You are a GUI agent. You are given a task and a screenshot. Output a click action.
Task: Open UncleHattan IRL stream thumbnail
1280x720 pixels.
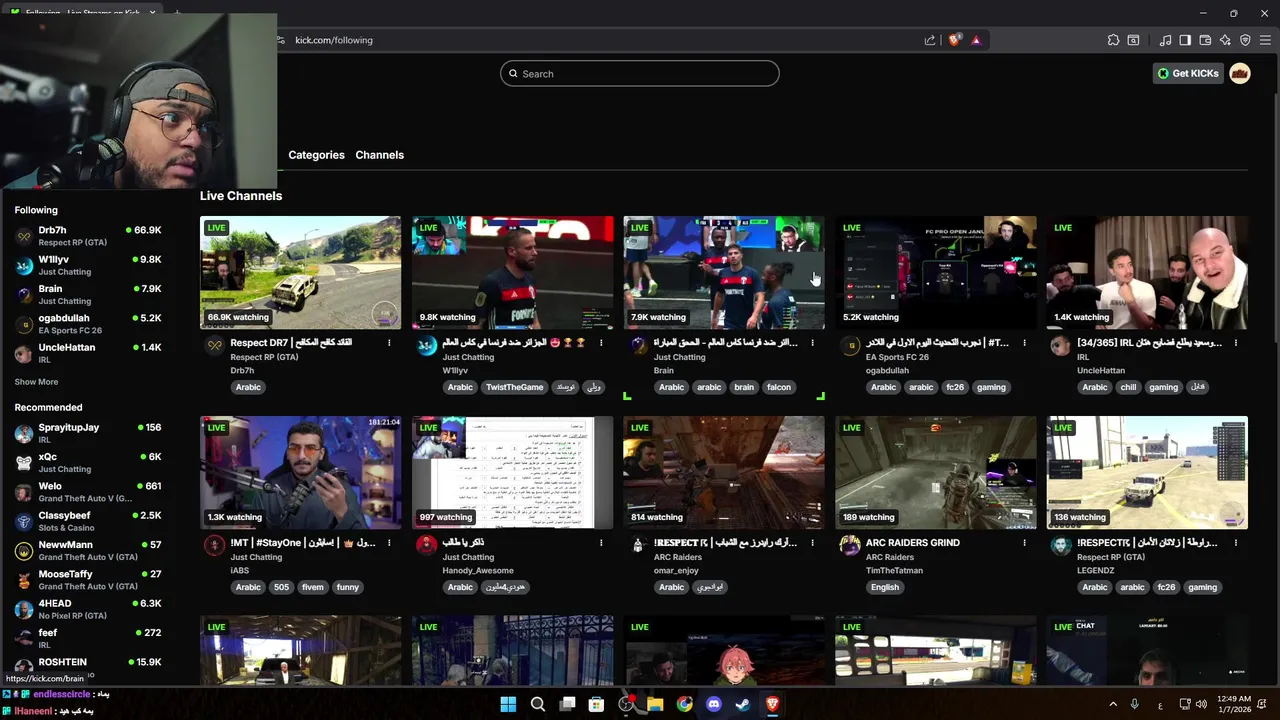click(x=1147, y=272)
